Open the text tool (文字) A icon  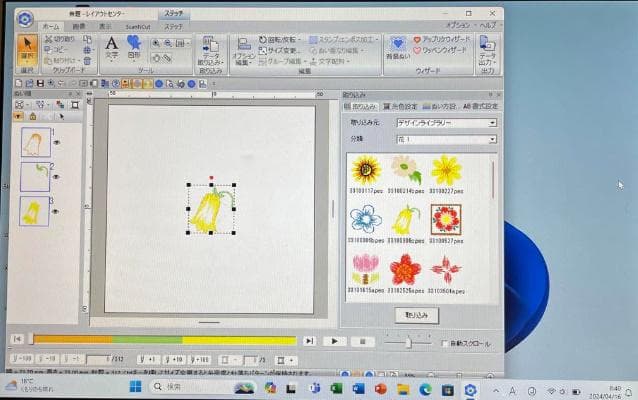tap(111, 48)
